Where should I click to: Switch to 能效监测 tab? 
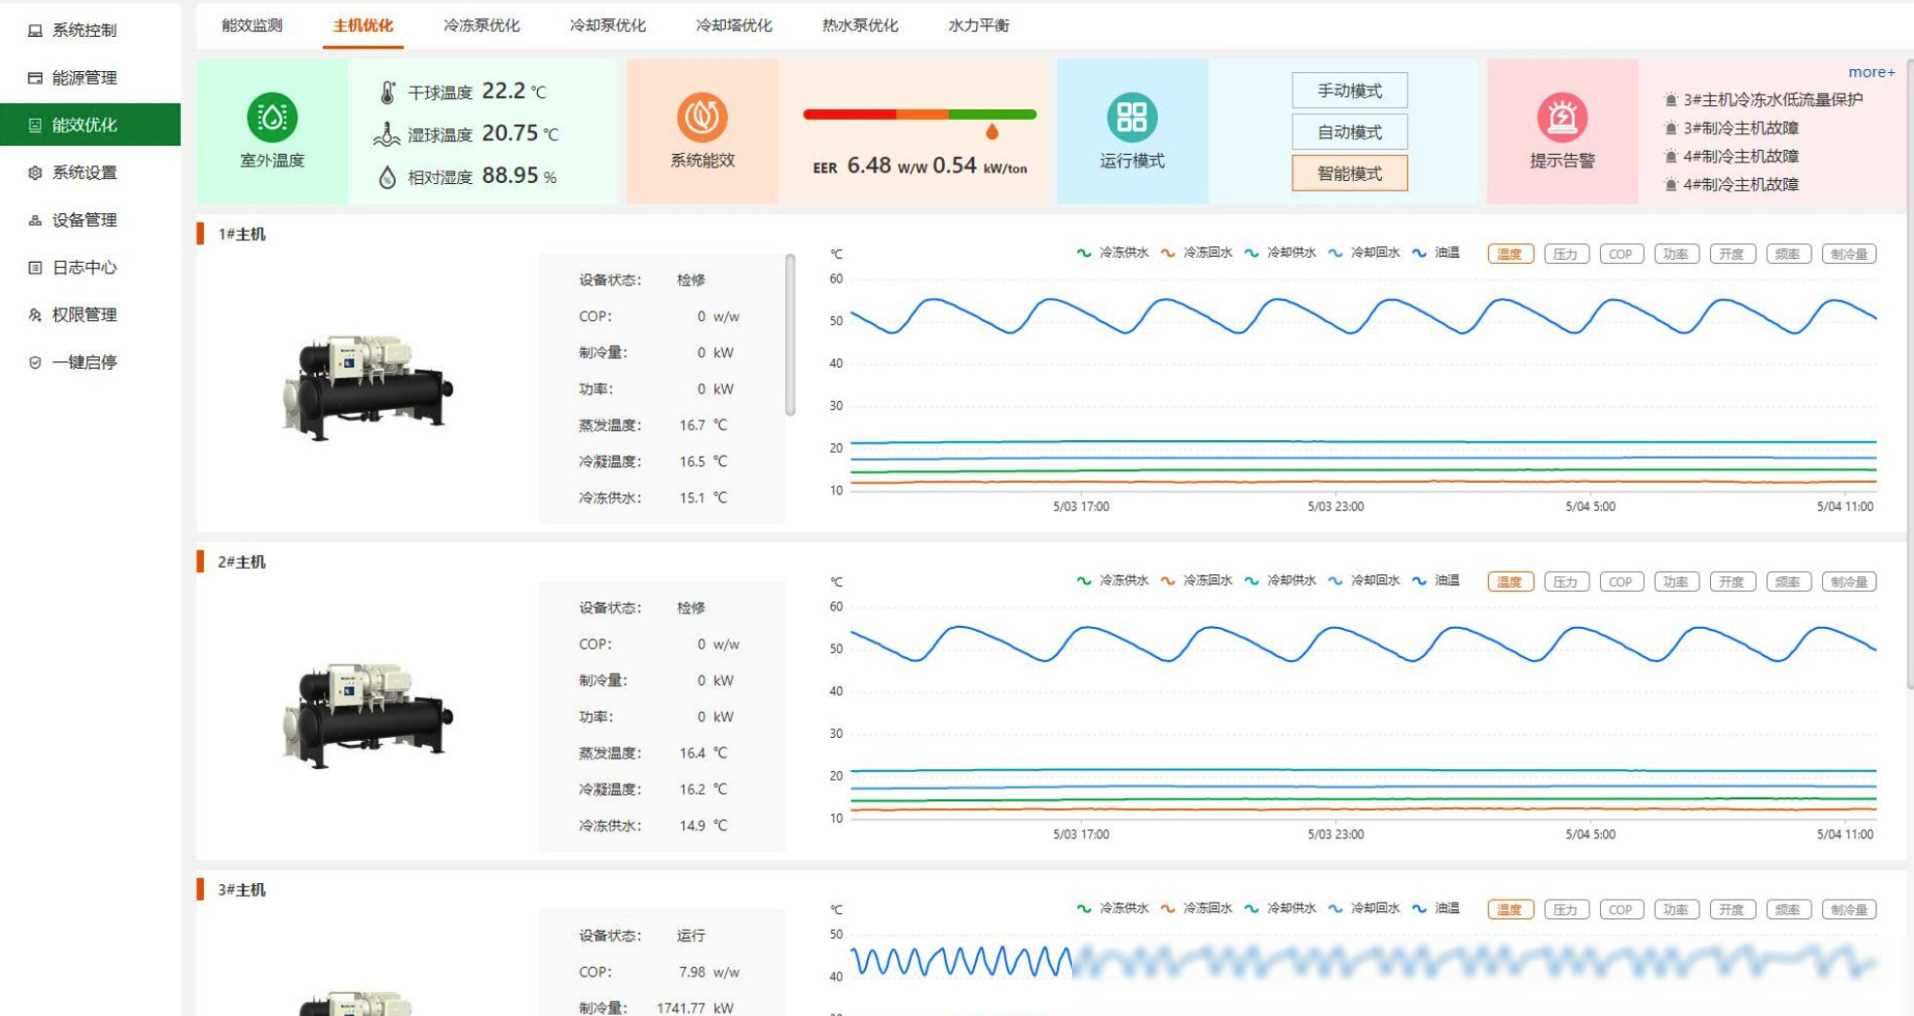[x=252, y=25]
